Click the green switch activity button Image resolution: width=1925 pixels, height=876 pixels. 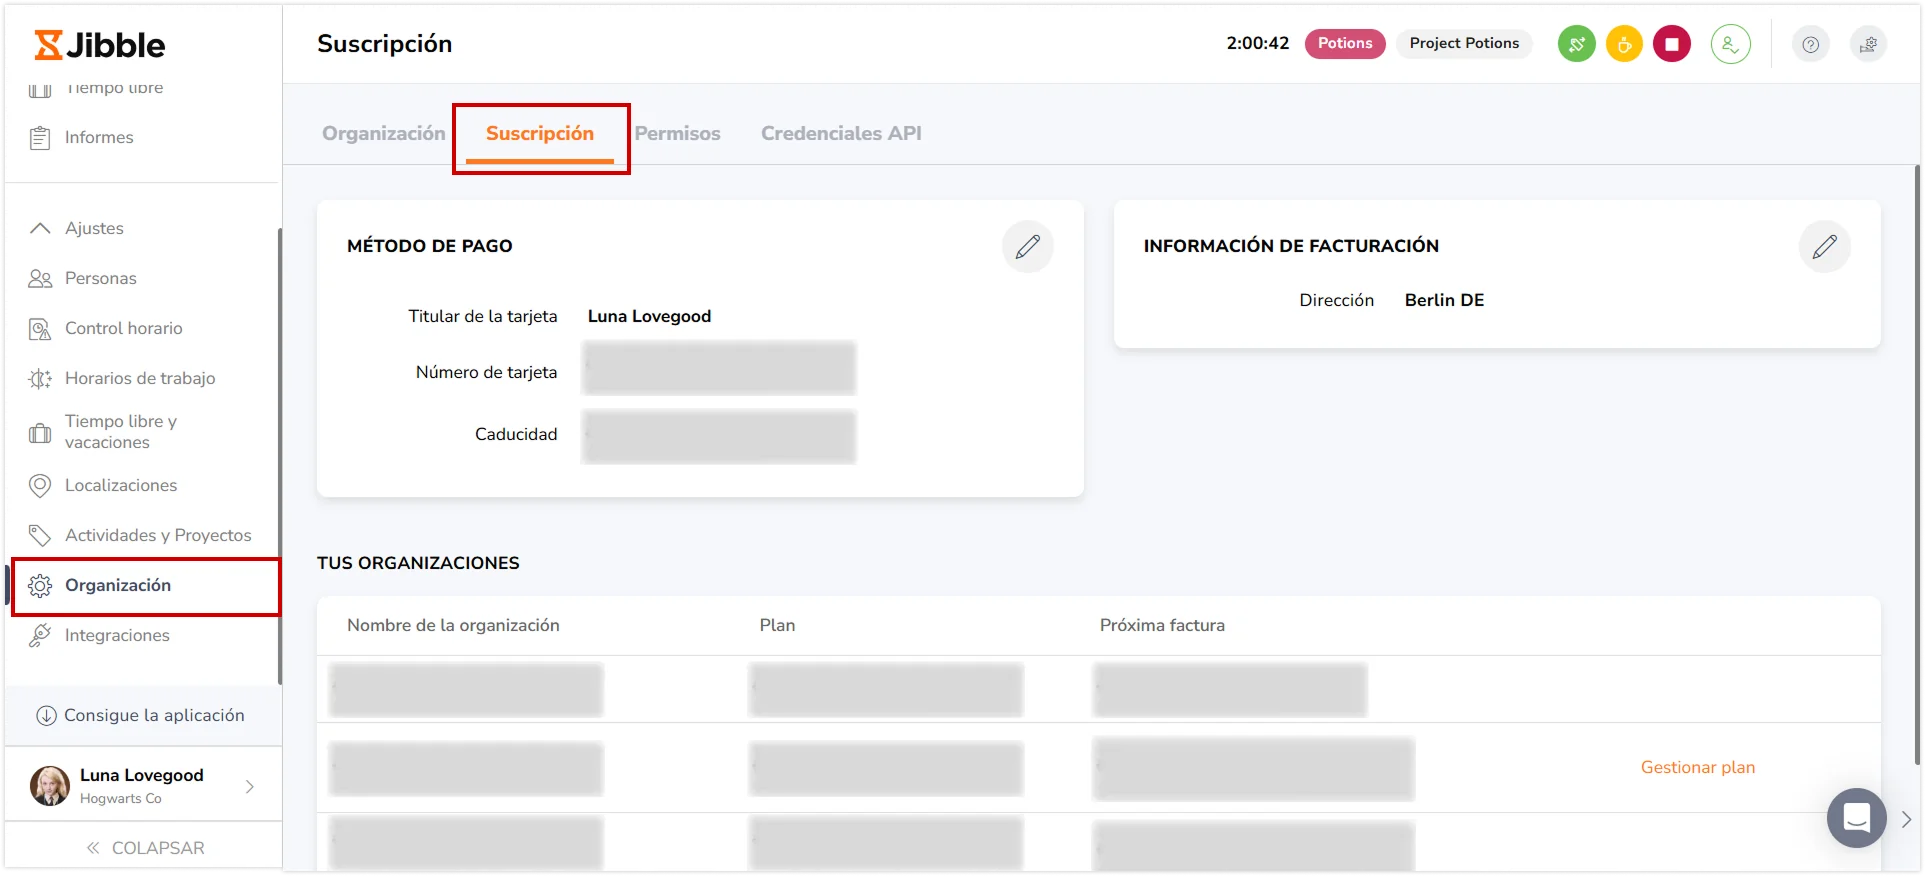point(1577,44)
